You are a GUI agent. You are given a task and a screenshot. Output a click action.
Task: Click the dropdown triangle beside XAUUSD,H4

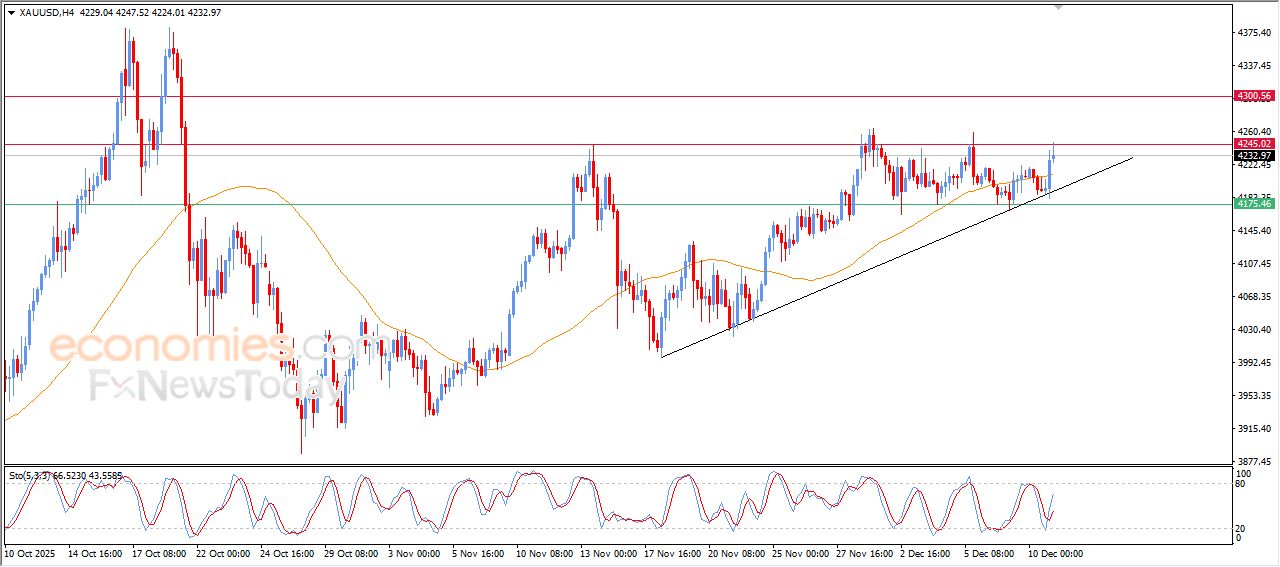(11, 13)
